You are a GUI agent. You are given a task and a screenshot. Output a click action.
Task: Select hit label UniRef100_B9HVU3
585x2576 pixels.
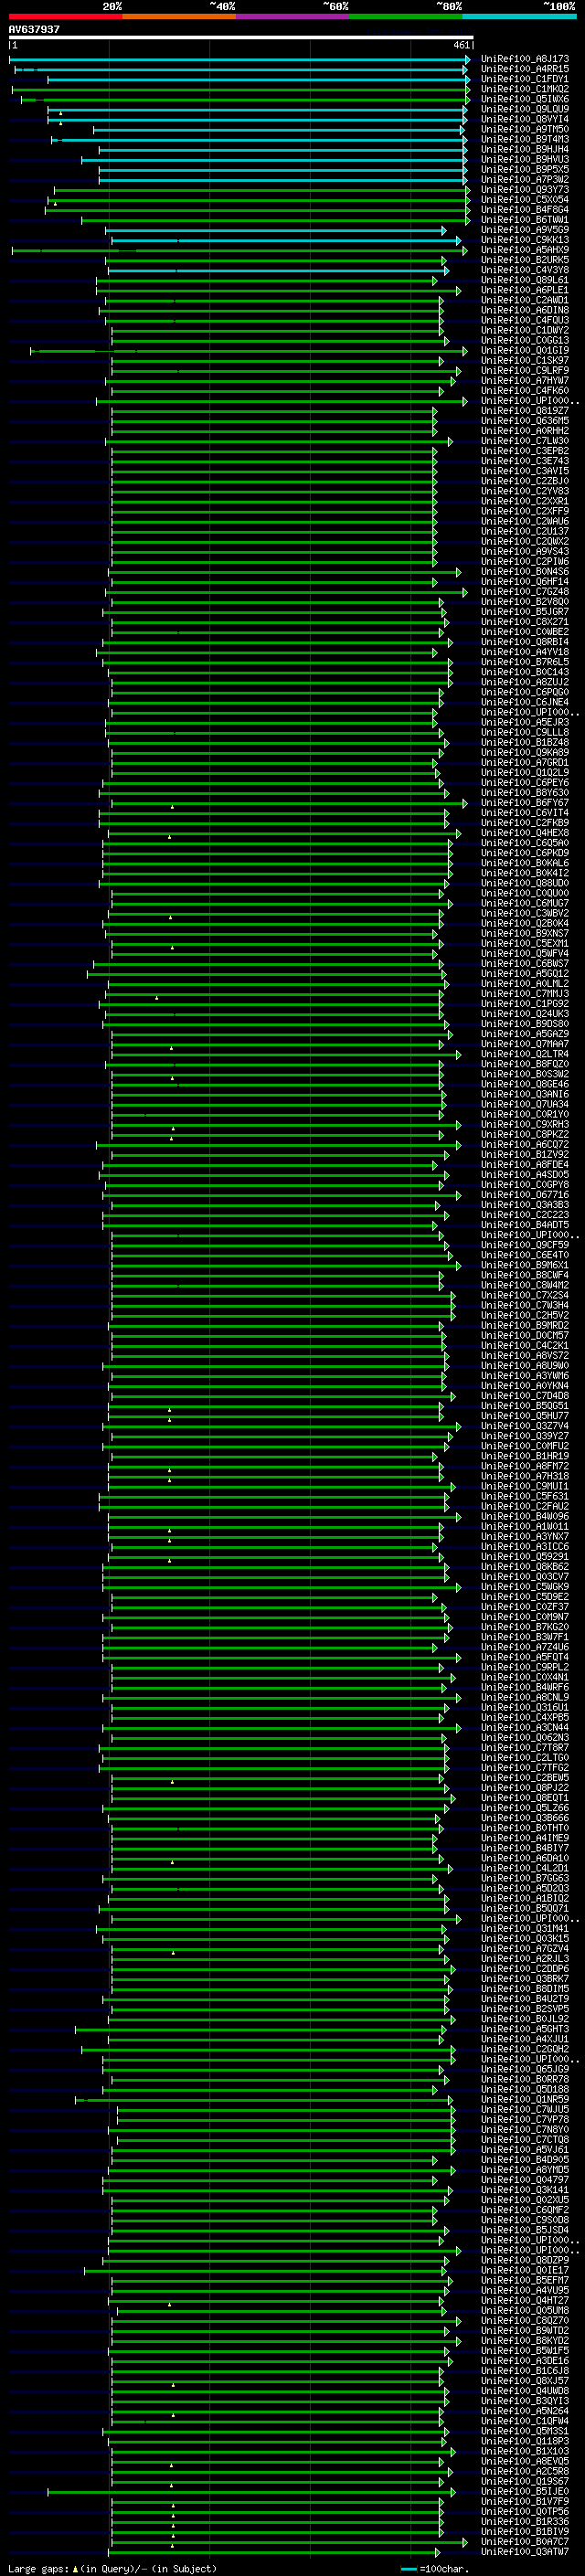tap(525, 159)
